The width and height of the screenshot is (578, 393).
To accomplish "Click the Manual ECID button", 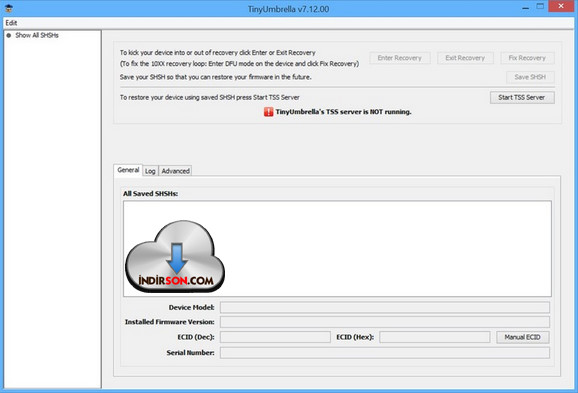I will click(522, 337).
